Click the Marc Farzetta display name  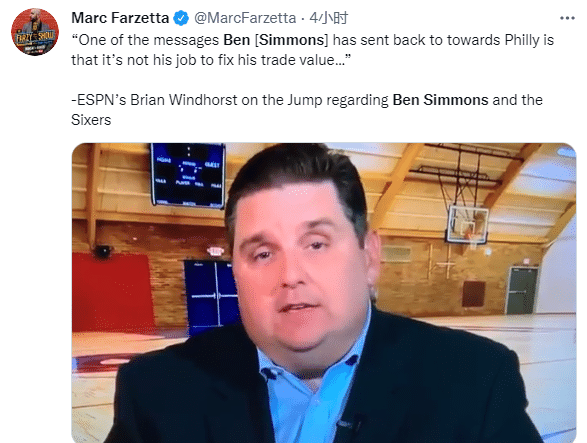pos(120,18)
